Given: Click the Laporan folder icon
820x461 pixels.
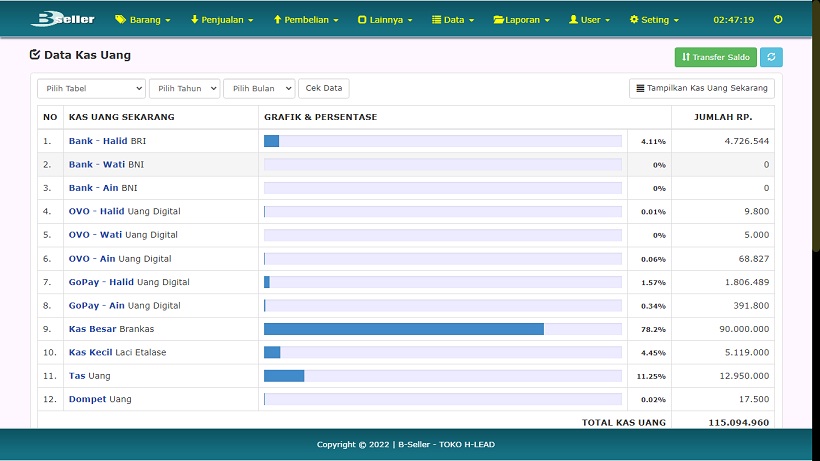Looking at the screenshot, I should pyautogui.click(x=498, y=19).
